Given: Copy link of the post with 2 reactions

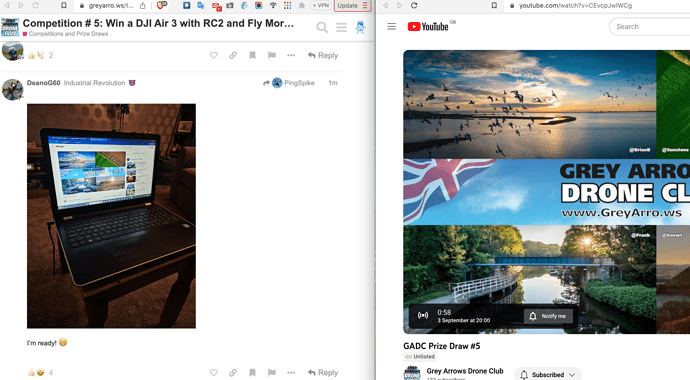Looking at the screenshot, I should tap(233, 55).
